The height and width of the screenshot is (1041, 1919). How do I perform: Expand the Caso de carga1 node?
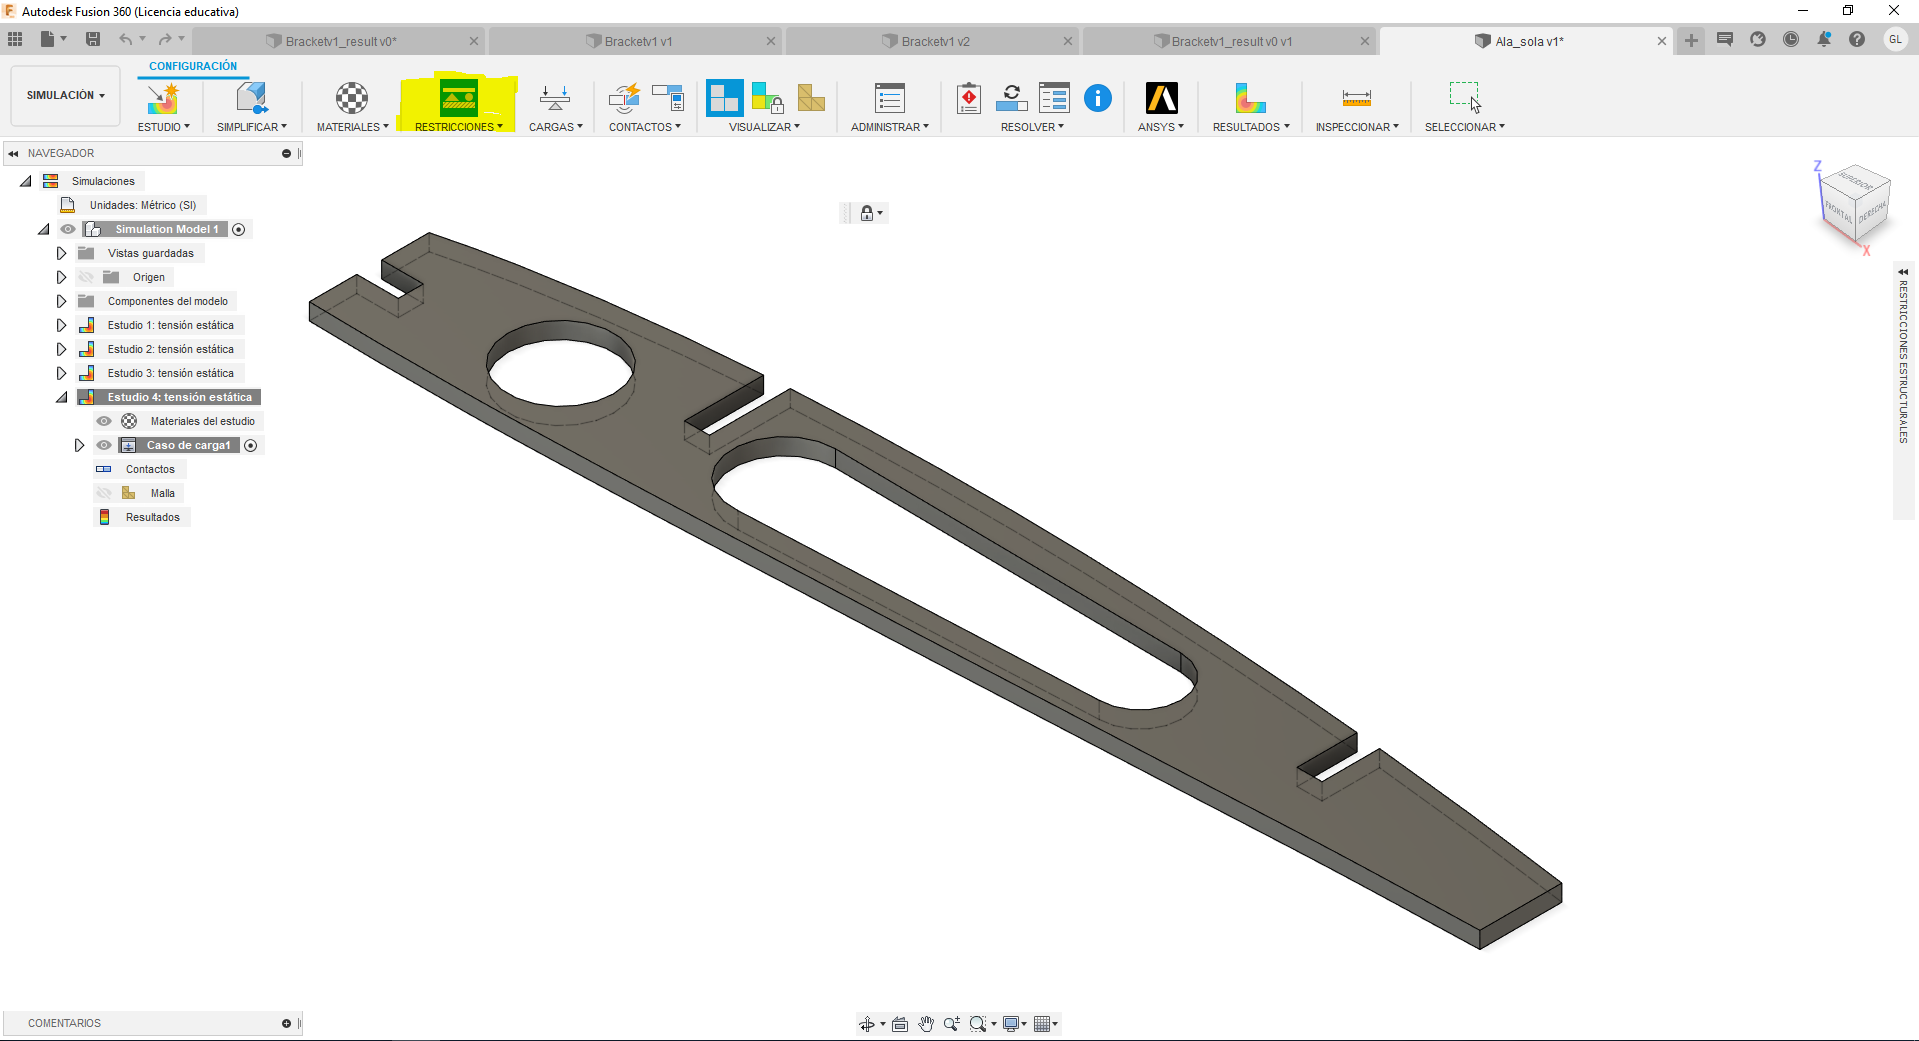(79, 445)
